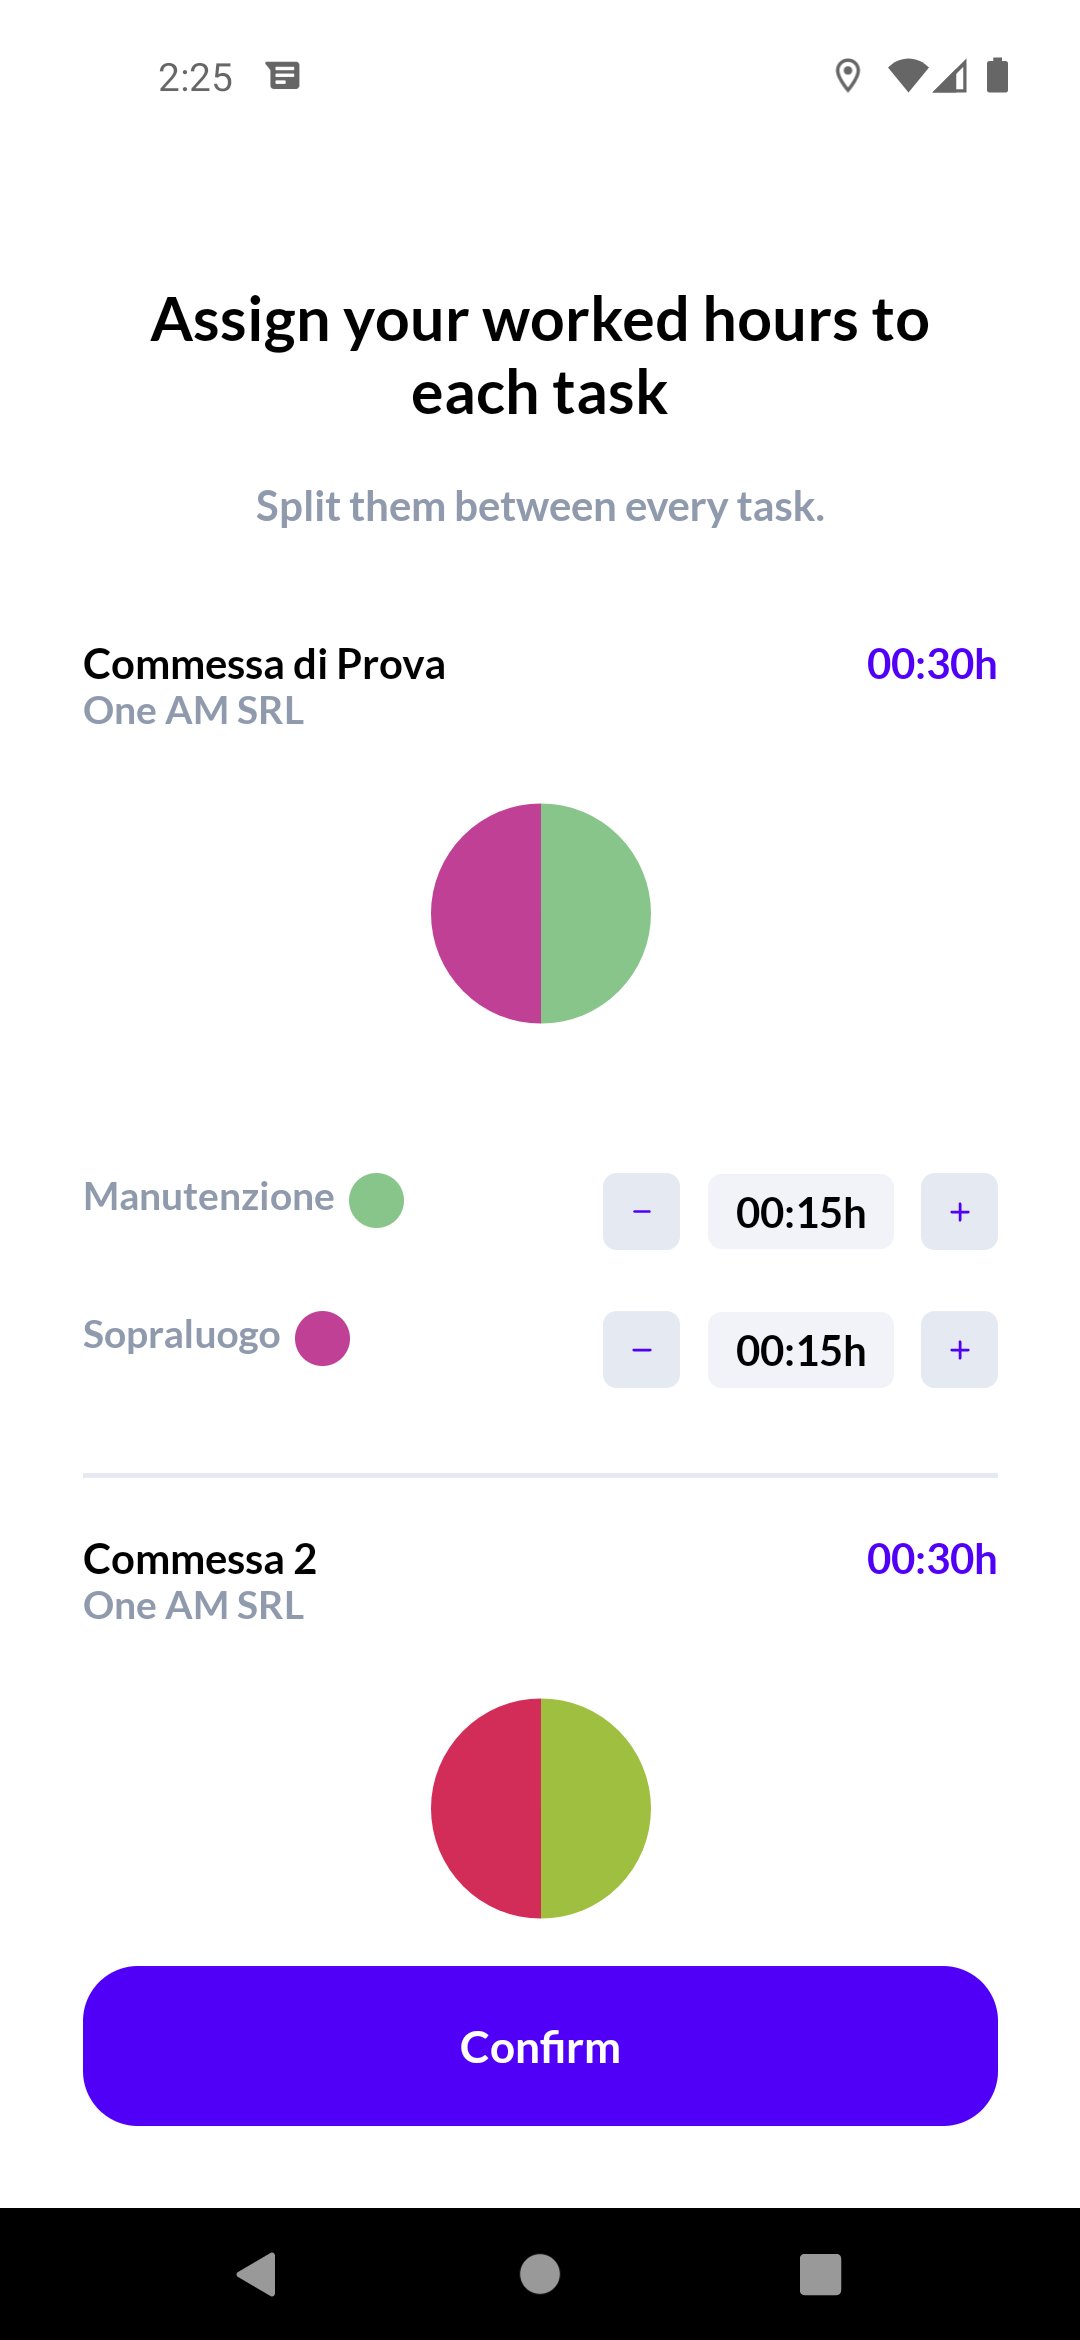Increase Sopraluogo hours with plus button
1080x2340 pixels.
(x=959, y=1349)
